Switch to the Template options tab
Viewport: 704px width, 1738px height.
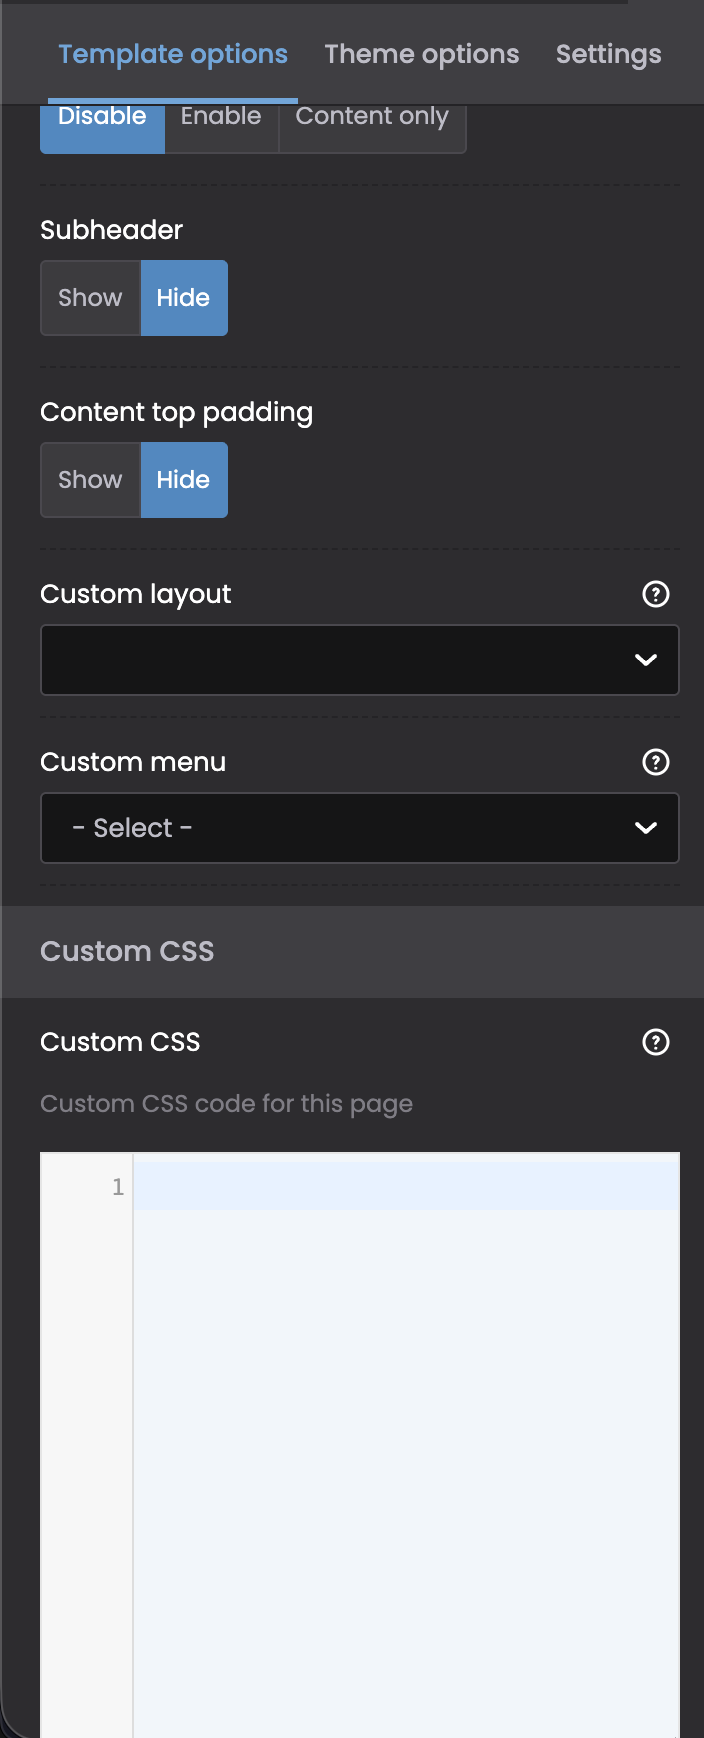tap(173, 54)
